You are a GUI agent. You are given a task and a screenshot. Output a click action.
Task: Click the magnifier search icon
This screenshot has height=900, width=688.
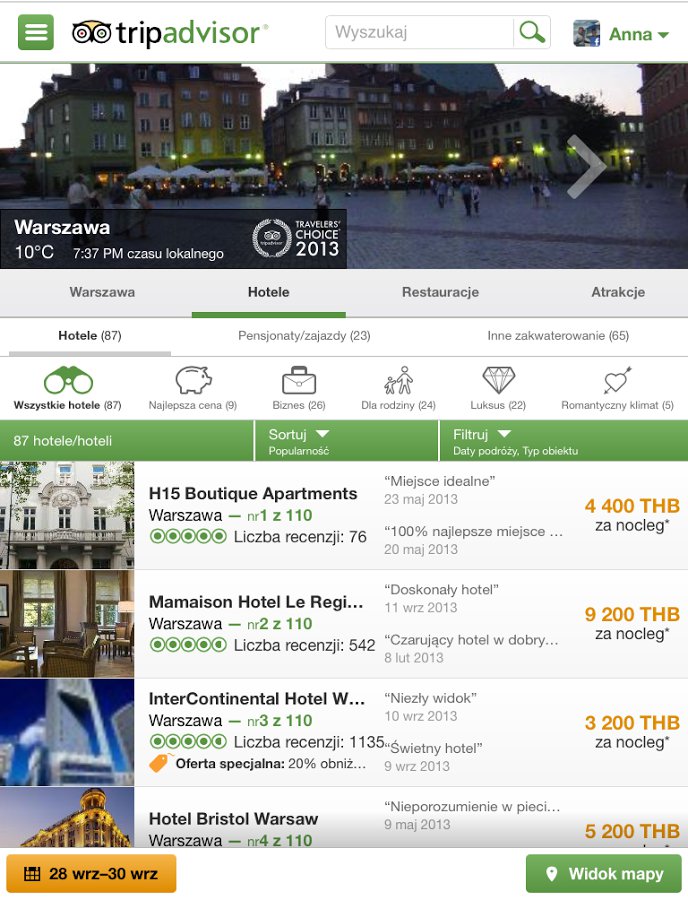click(x=532, y=32)
